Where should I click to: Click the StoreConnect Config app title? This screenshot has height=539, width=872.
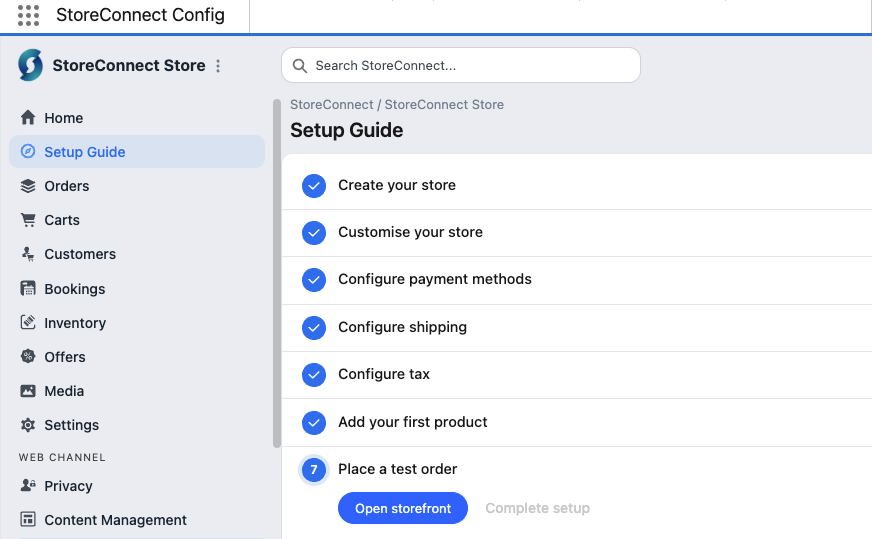[x=140, y=15]
